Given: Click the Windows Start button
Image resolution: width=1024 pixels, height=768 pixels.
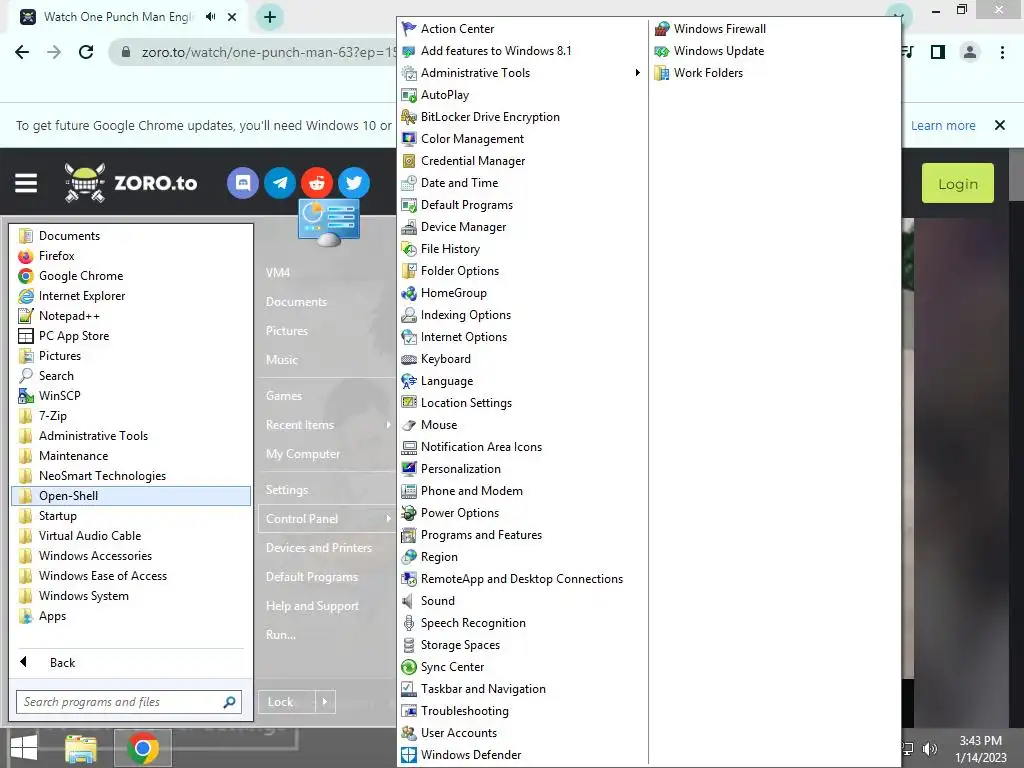Looking at the screenshot, I should pyautogui.click(x=24, y=748).
